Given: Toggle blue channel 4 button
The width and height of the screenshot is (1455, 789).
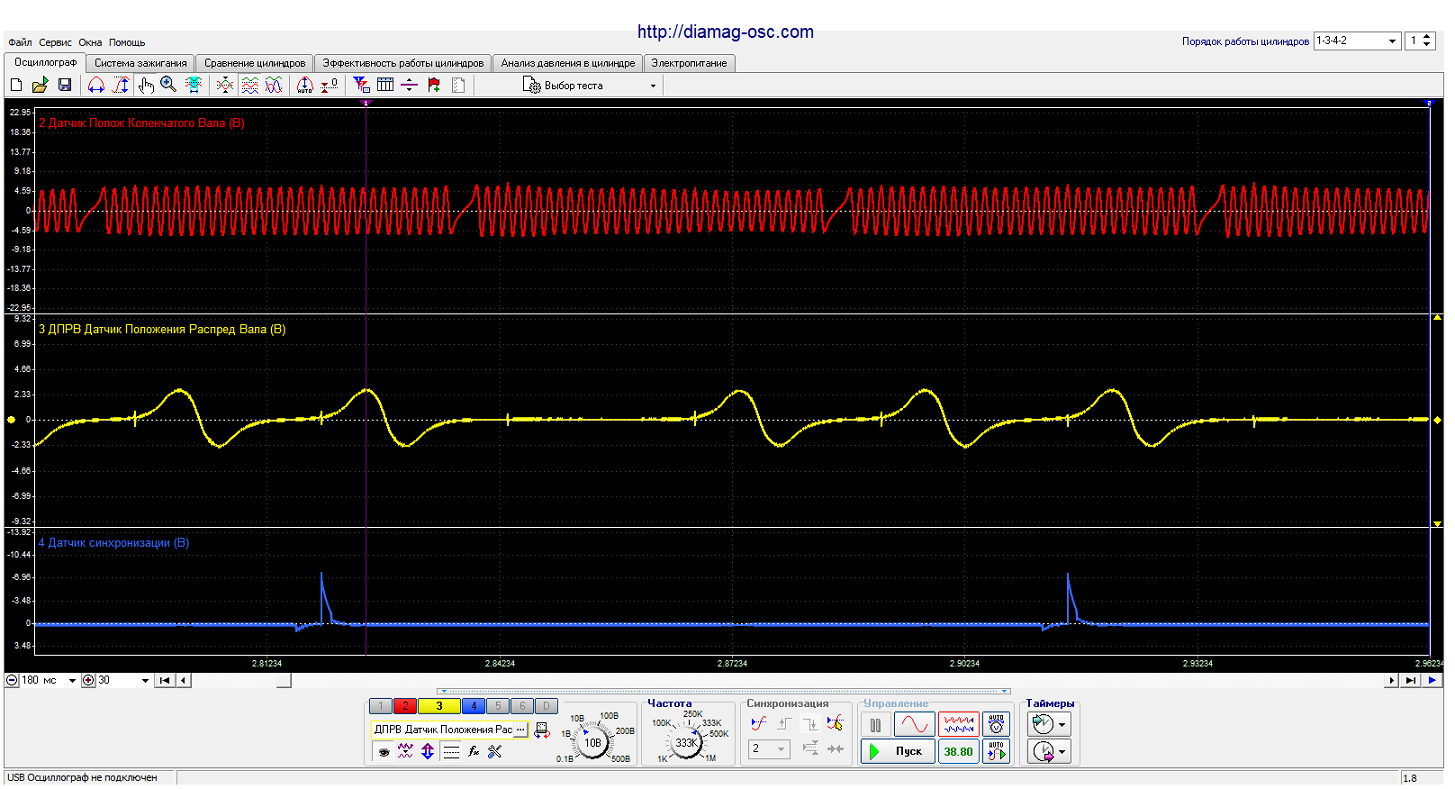Looking at the screenshot, I should [474, 706].
